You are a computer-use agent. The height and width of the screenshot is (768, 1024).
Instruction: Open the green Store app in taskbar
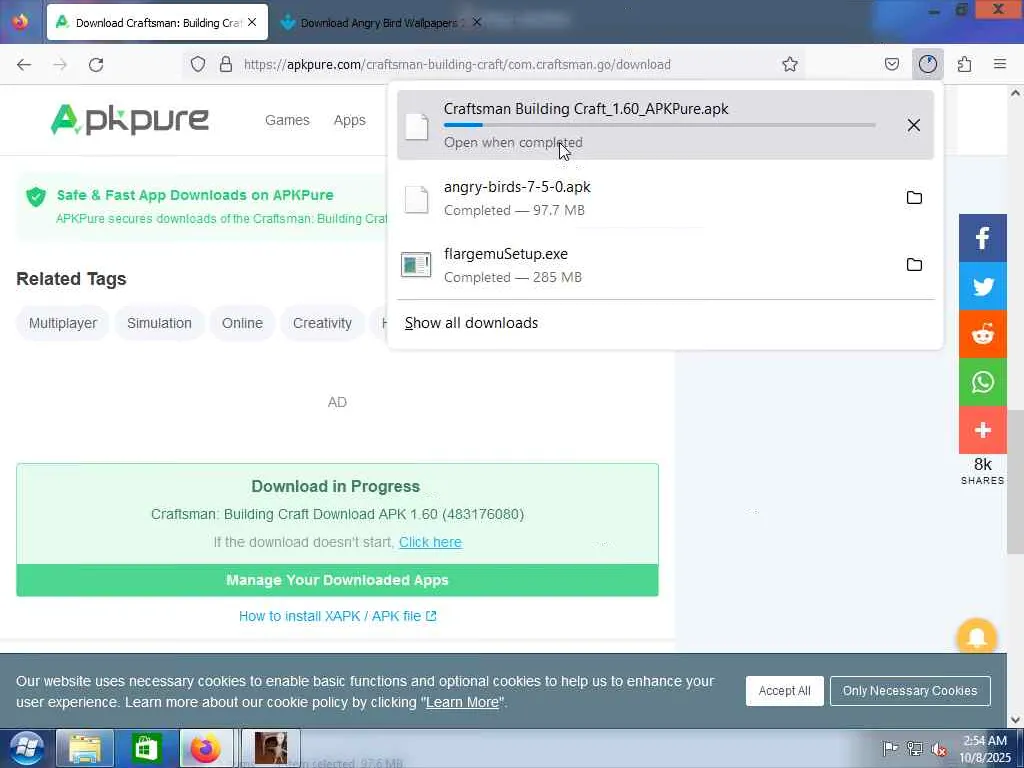coord(146,748)
